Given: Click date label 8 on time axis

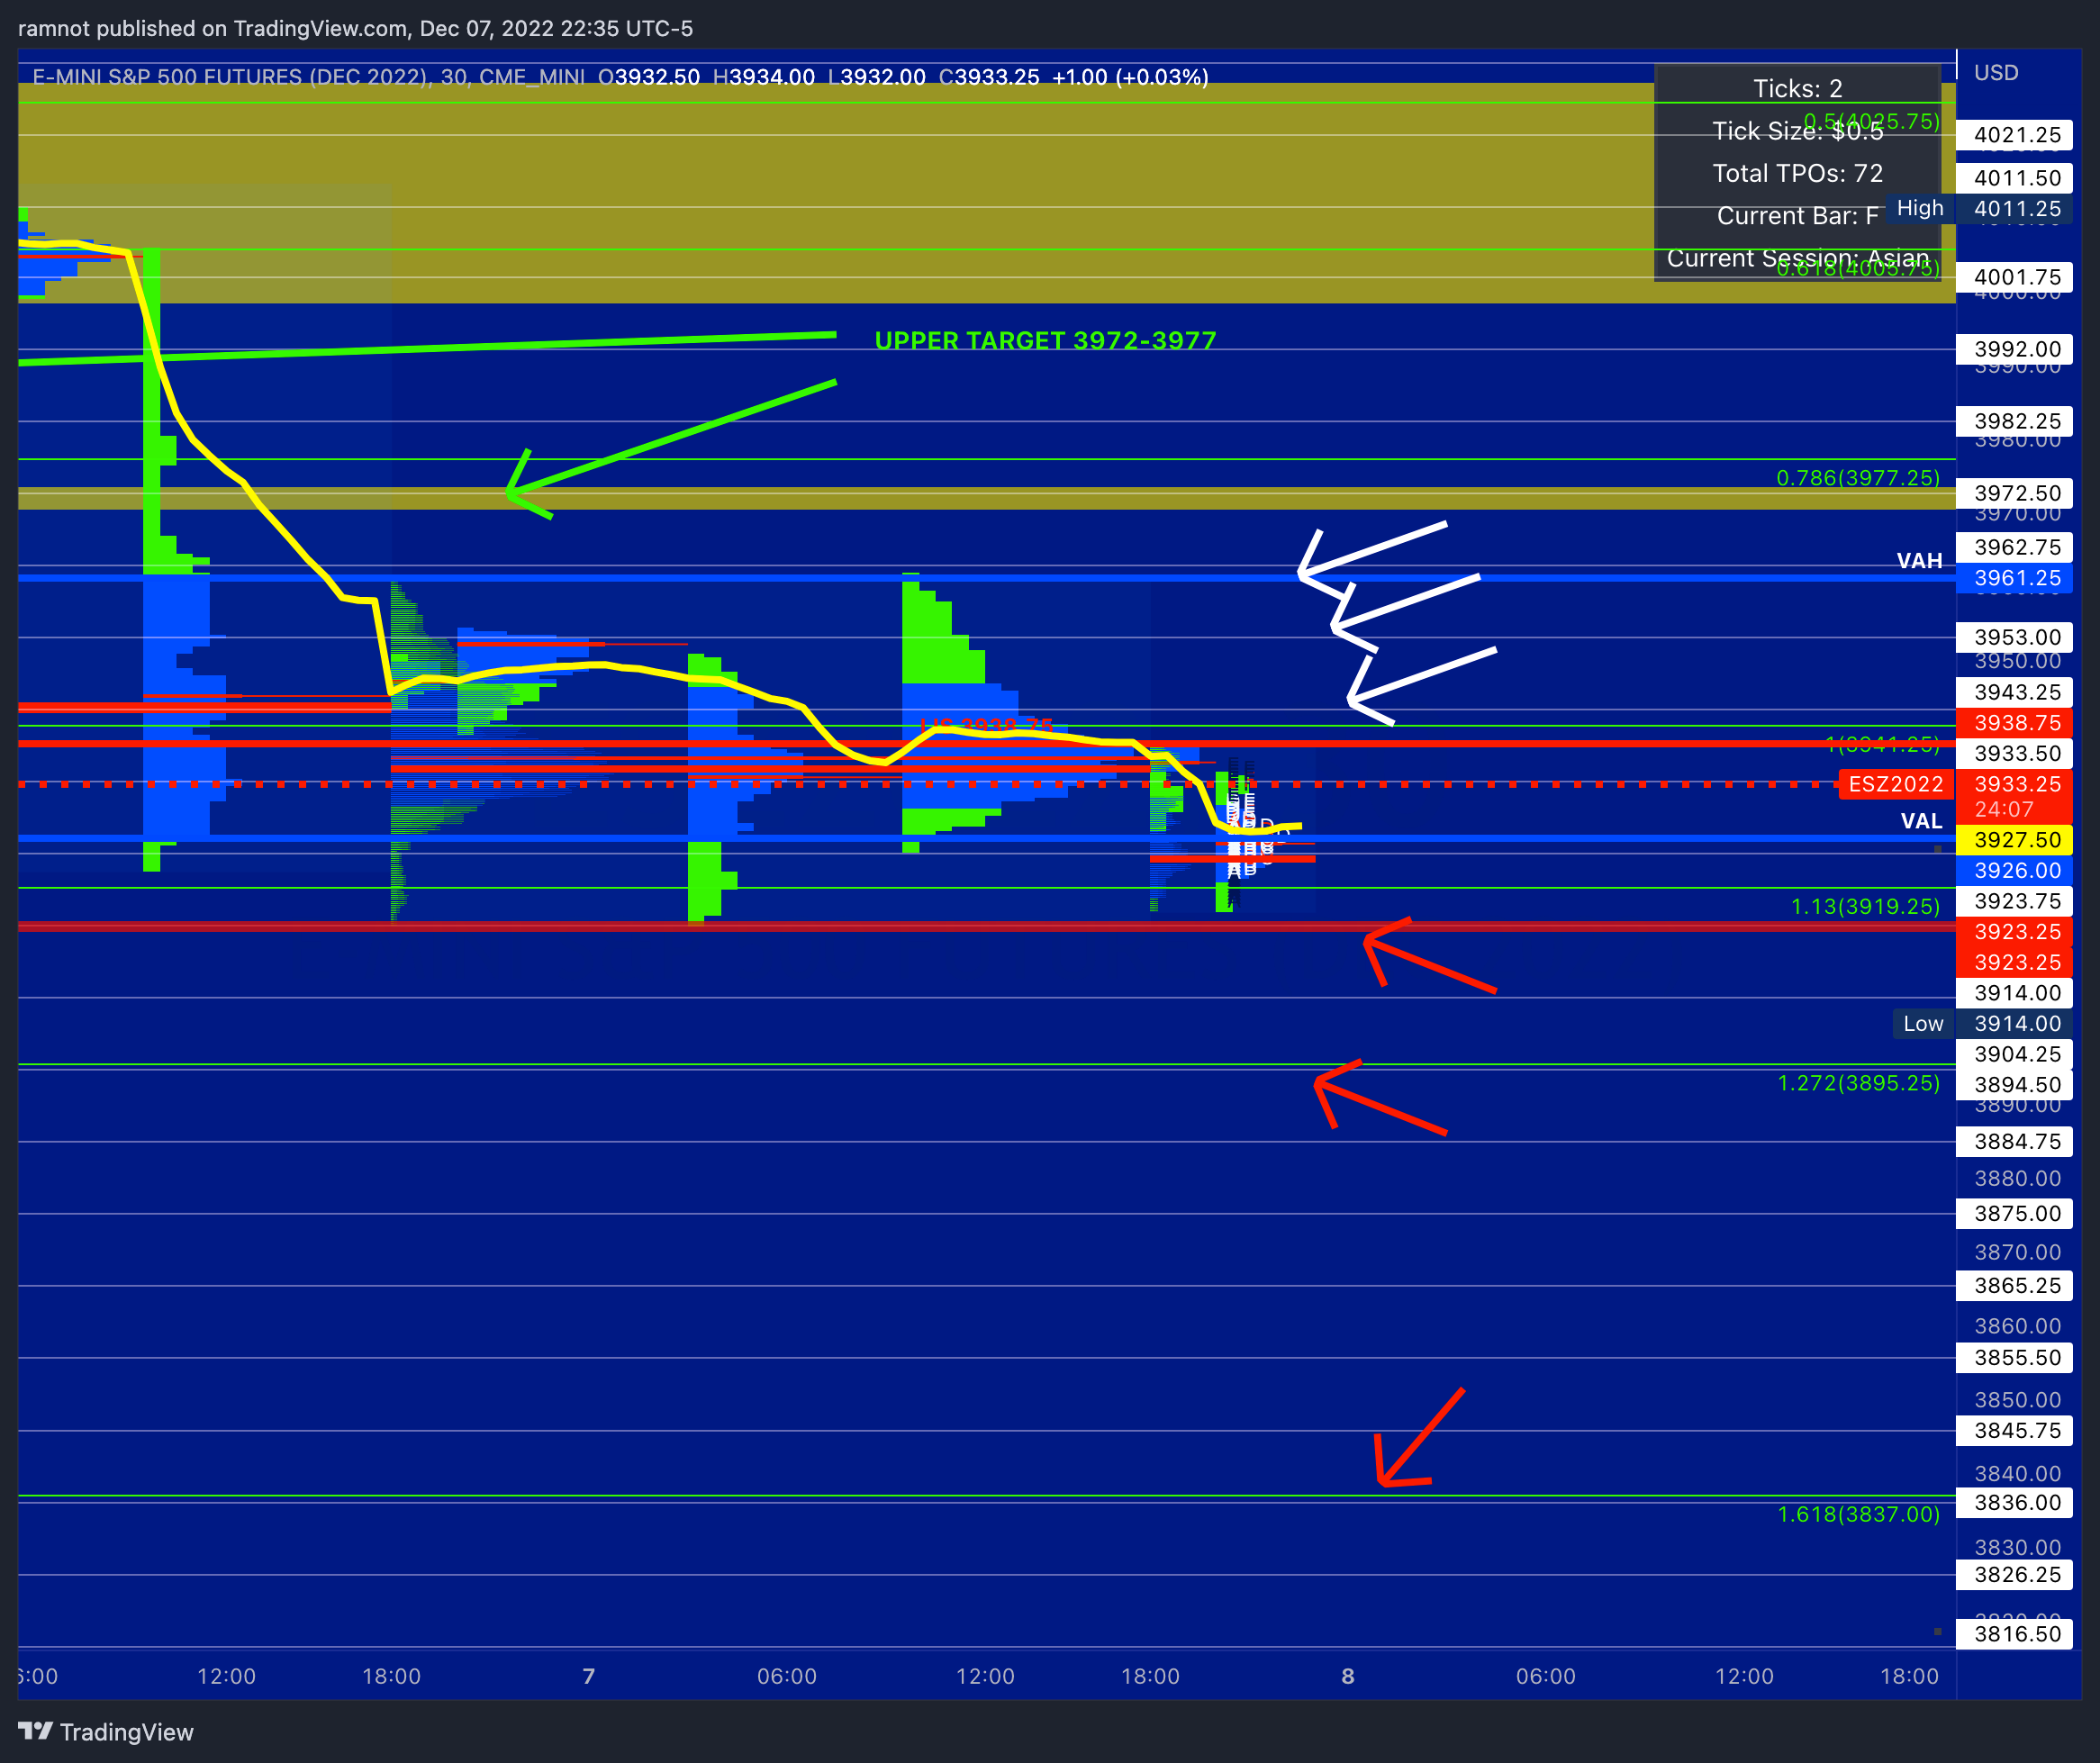Looking at the screenshot, I should coord(1348,1676).
